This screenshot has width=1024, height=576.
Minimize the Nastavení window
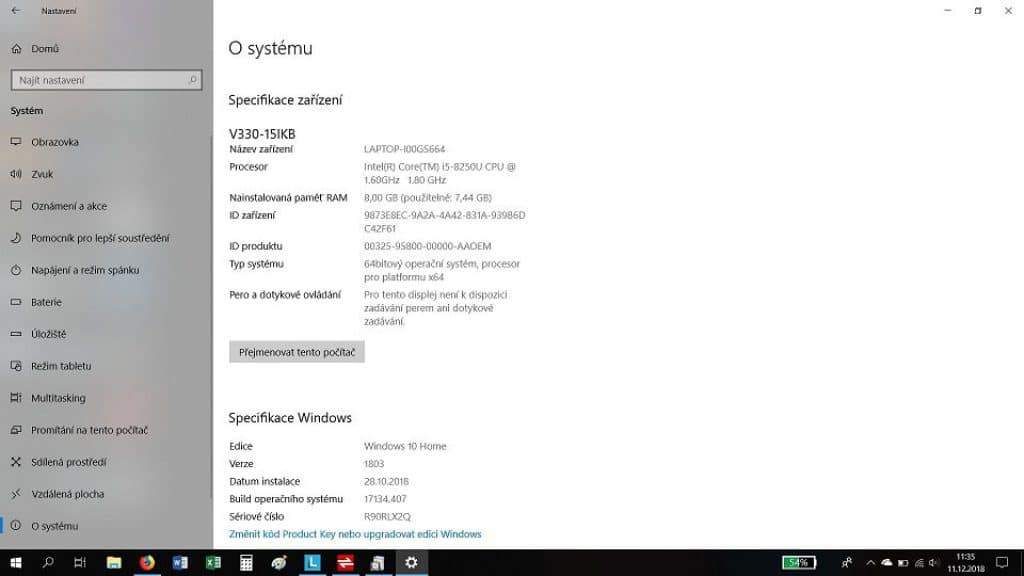(x=948, y=10)
